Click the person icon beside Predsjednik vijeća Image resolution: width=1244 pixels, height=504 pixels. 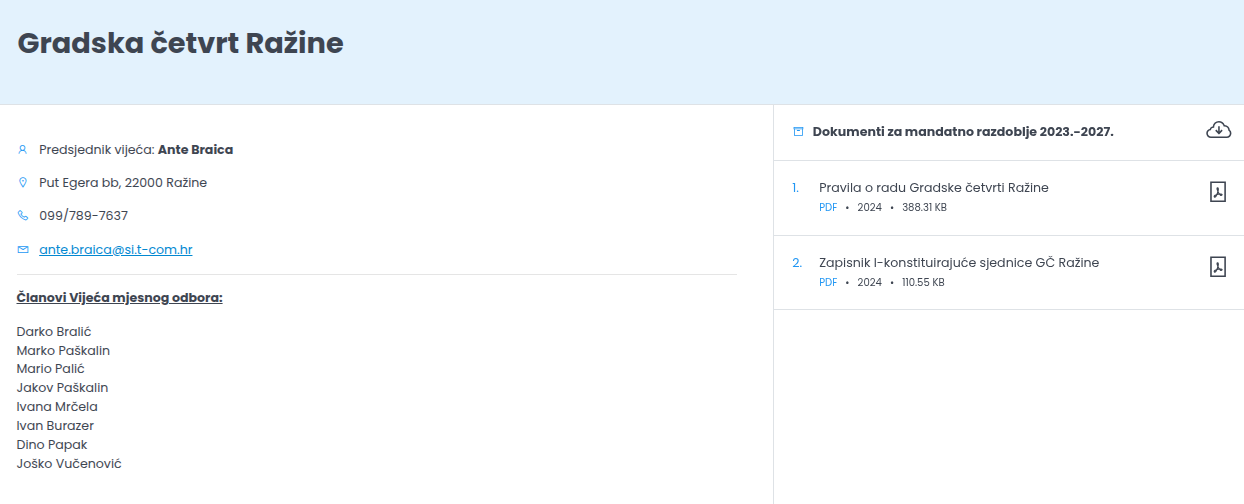[23, 150]
